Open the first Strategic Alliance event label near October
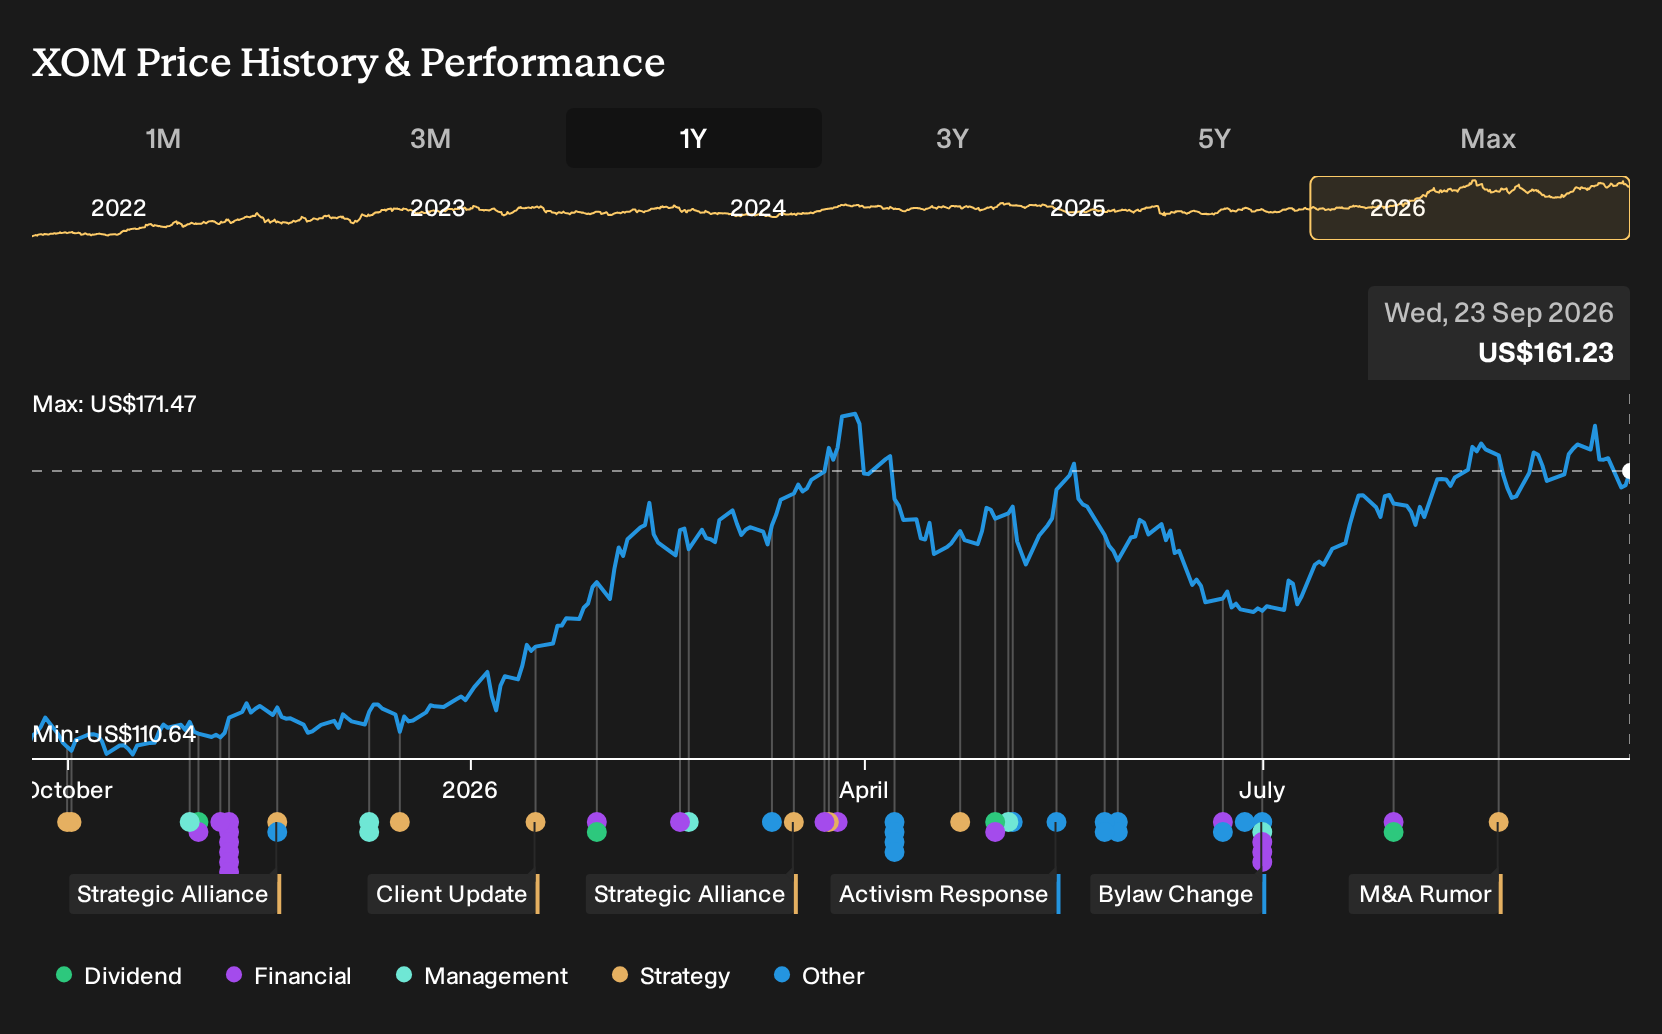Viewport: 1662px width, 1034px height. (x=174, y=894)
